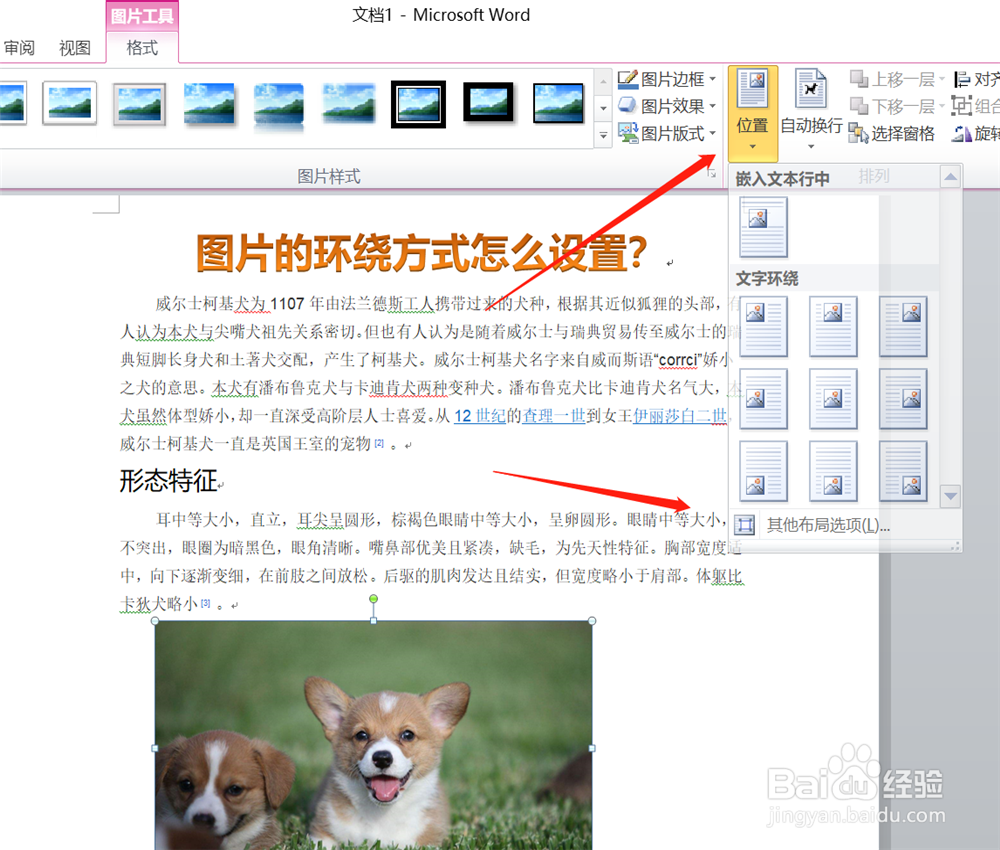This screenshot has height=850, width=1000.
Task: Switch to the 视图 View tab
Action: point(75,48)
